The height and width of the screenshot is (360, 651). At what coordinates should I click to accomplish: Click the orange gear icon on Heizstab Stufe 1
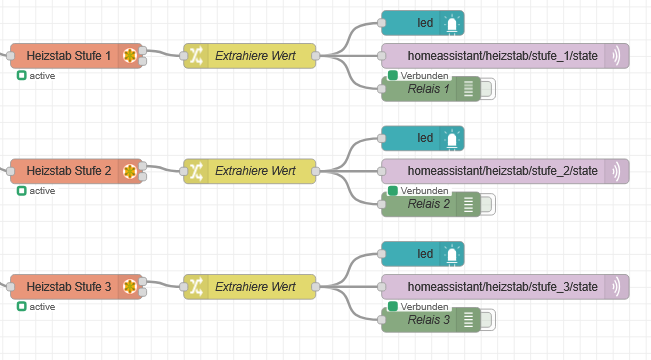pyautogui.click(x=130, y=56)
